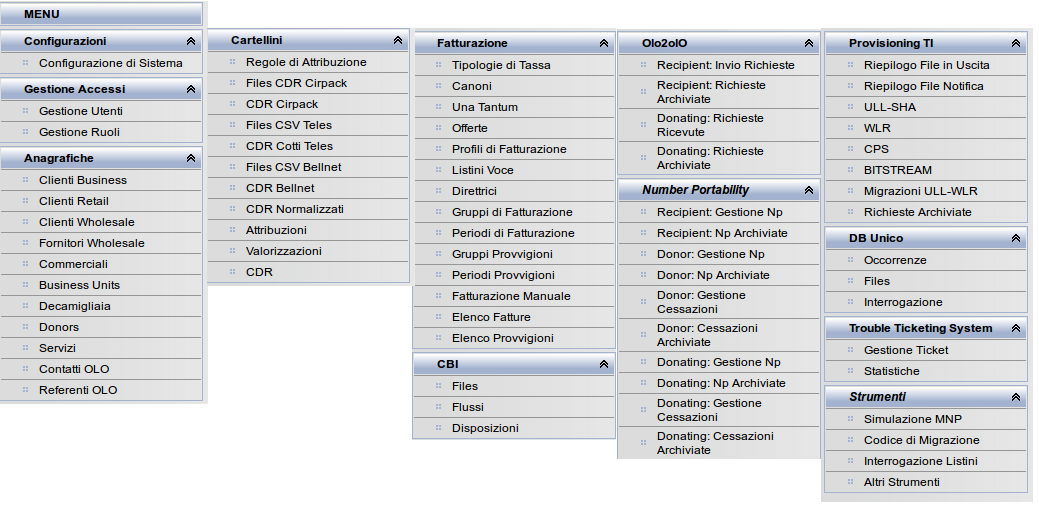This screenshot has width=1039, height=508.
Task: Collapse the Number Portability chevron icon
Action: (x=808, y=190)
